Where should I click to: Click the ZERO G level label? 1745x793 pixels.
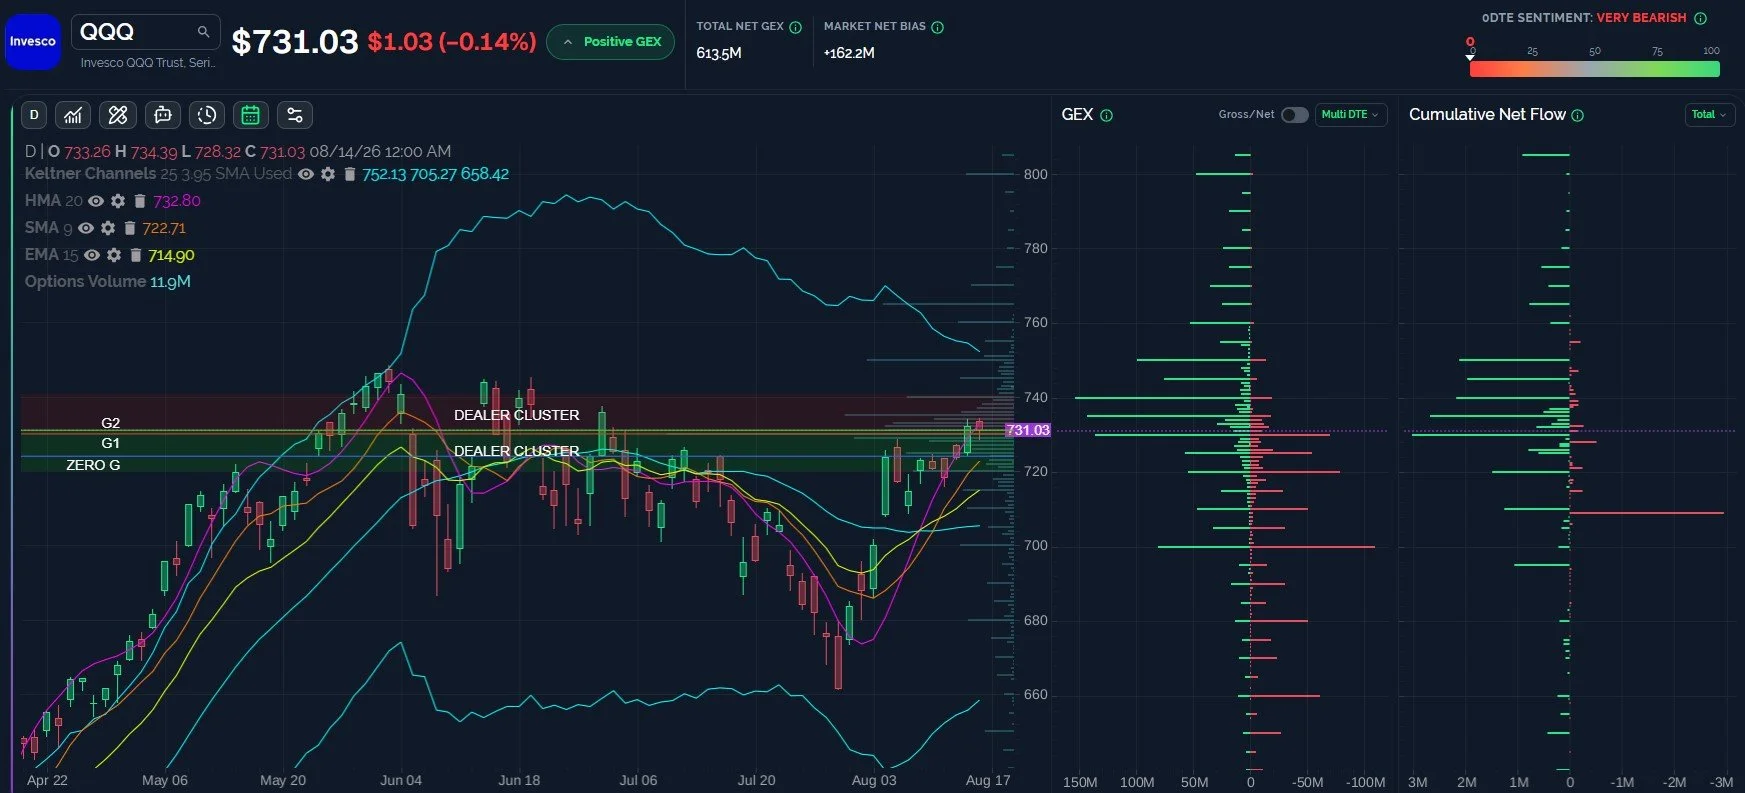[x=93, y=465]
